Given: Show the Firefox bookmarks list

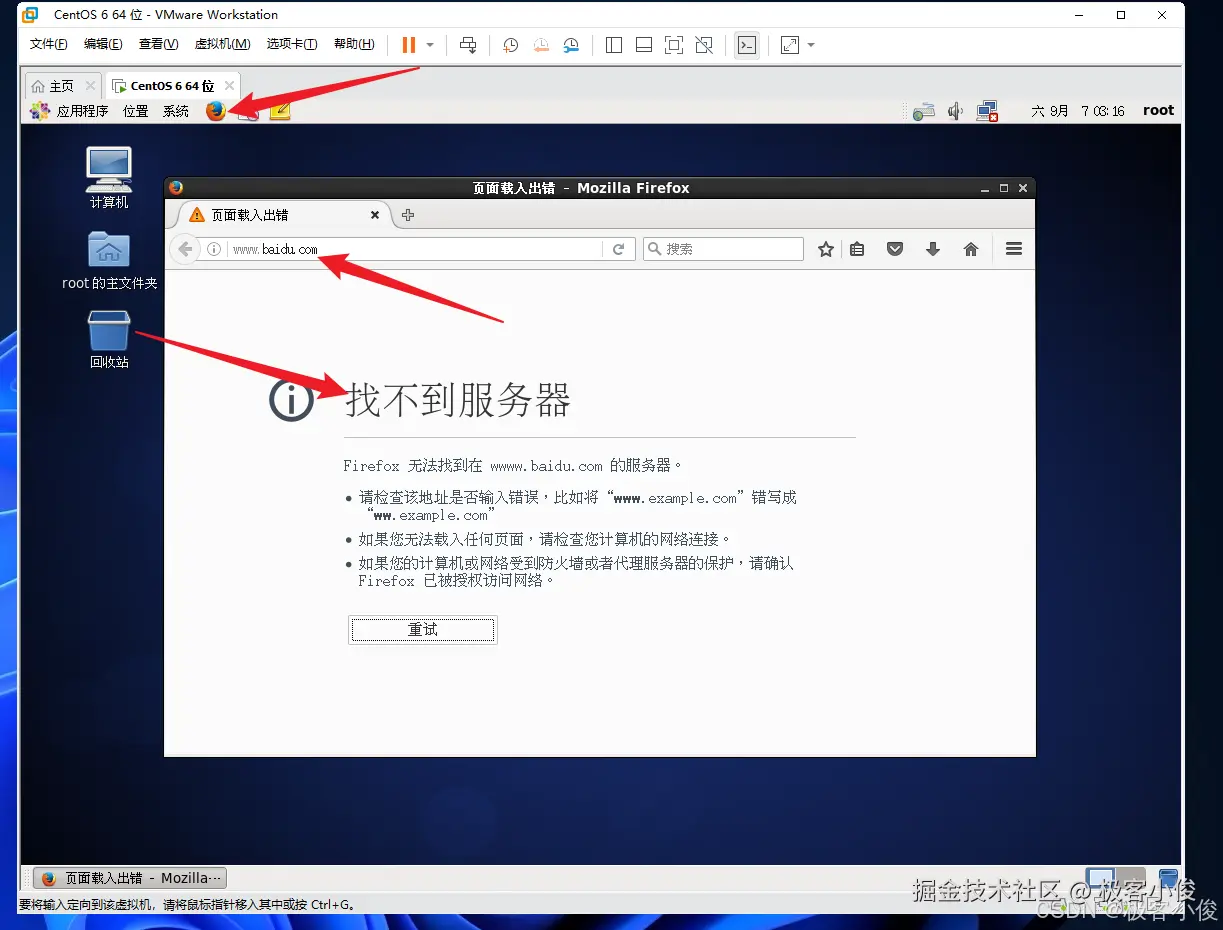Looking at the screenshot, I should click(x=857, y=249).
